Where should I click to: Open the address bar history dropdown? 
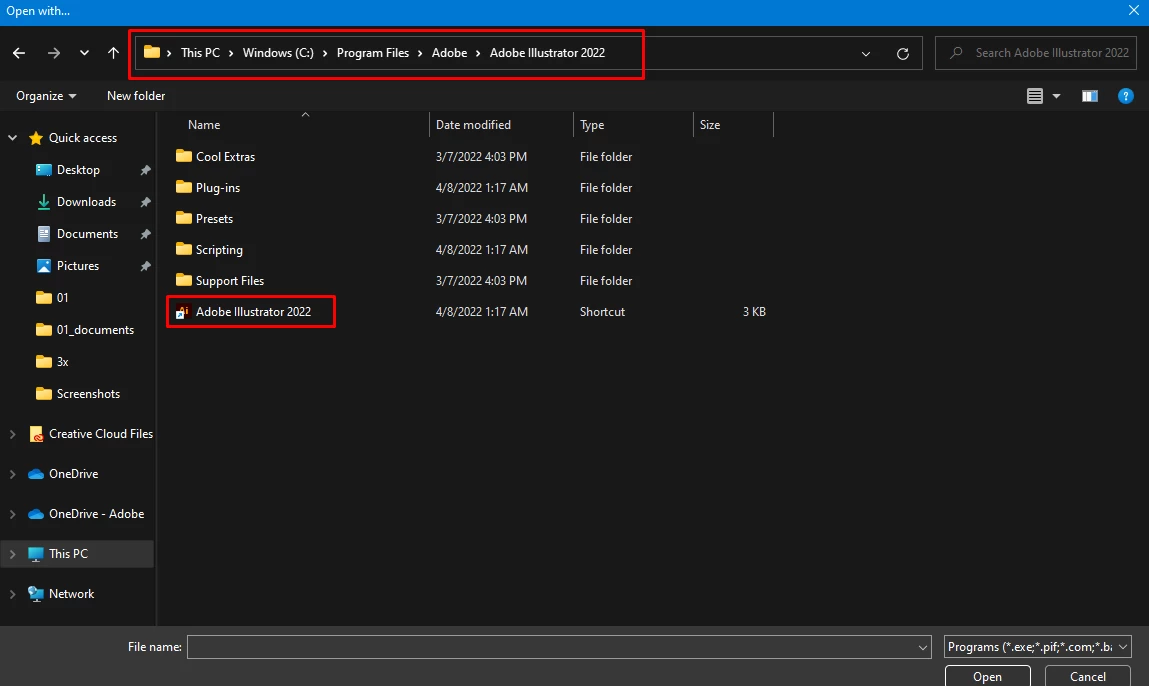[865, 54]
